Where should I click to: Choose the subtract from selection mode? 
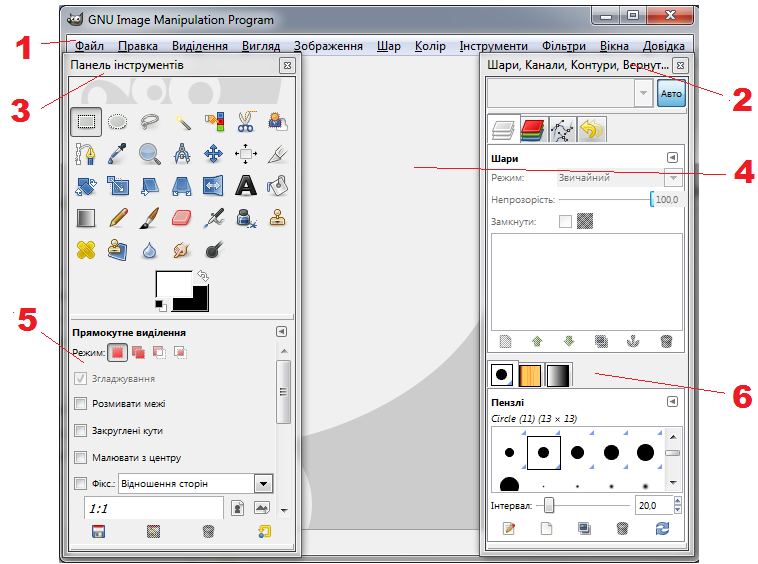tap(159, 352)
